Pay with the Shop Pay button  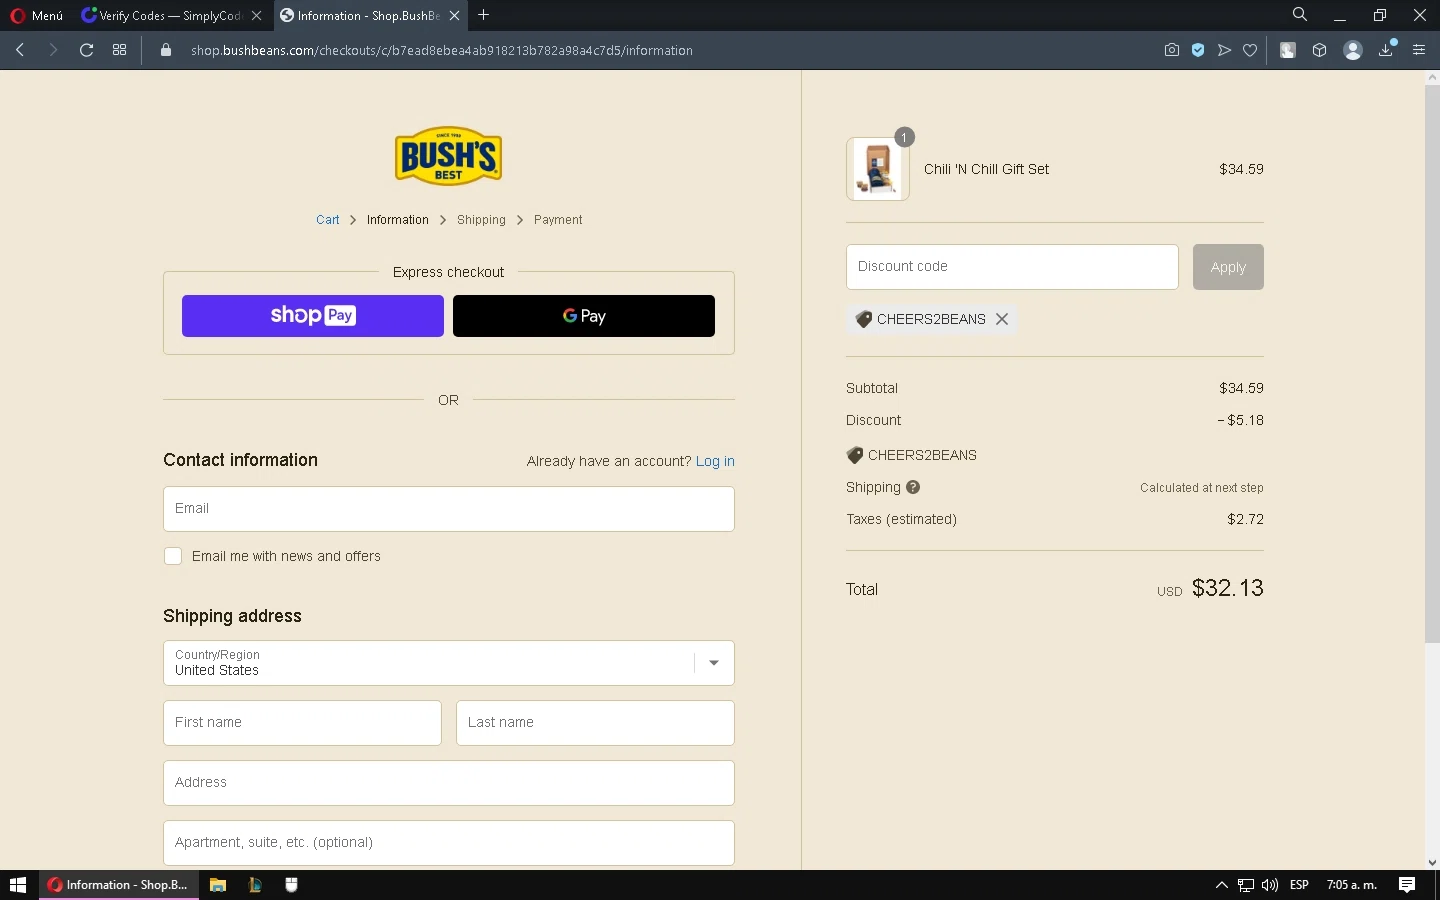(313, 316)
